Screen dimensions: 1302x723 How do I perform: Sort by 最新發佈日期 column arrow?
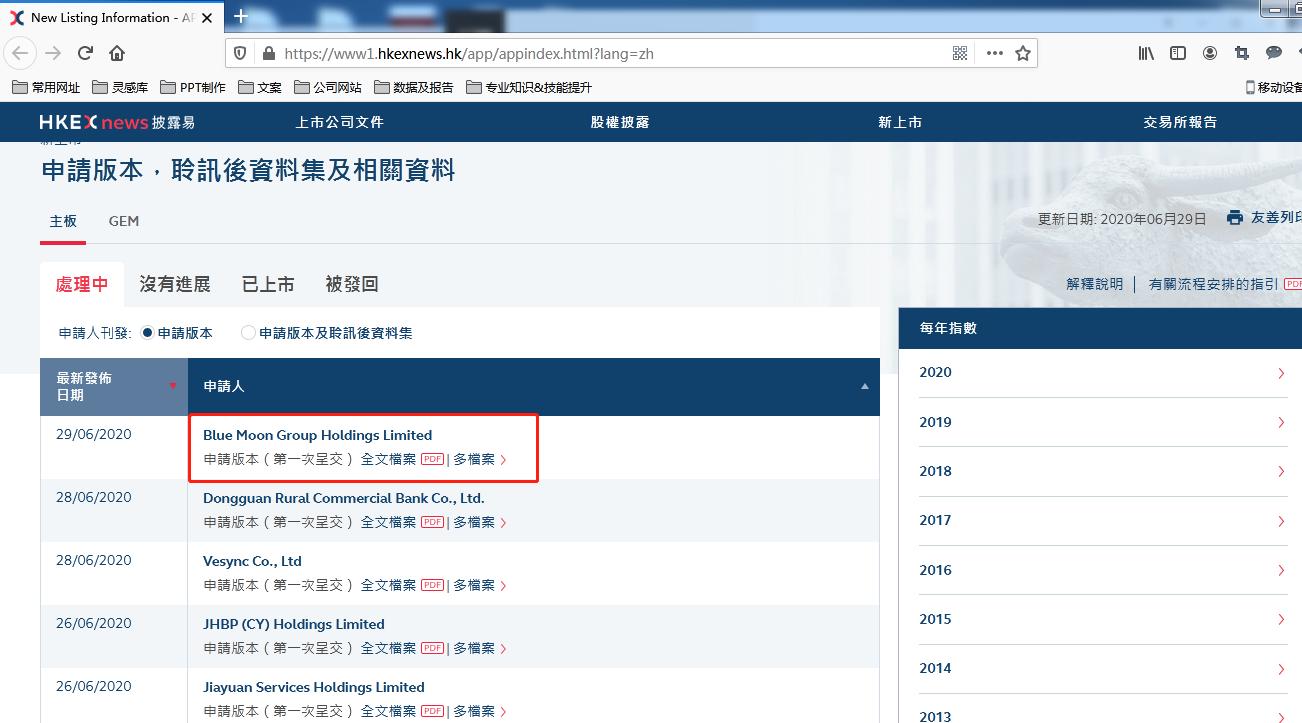point(173,386)
